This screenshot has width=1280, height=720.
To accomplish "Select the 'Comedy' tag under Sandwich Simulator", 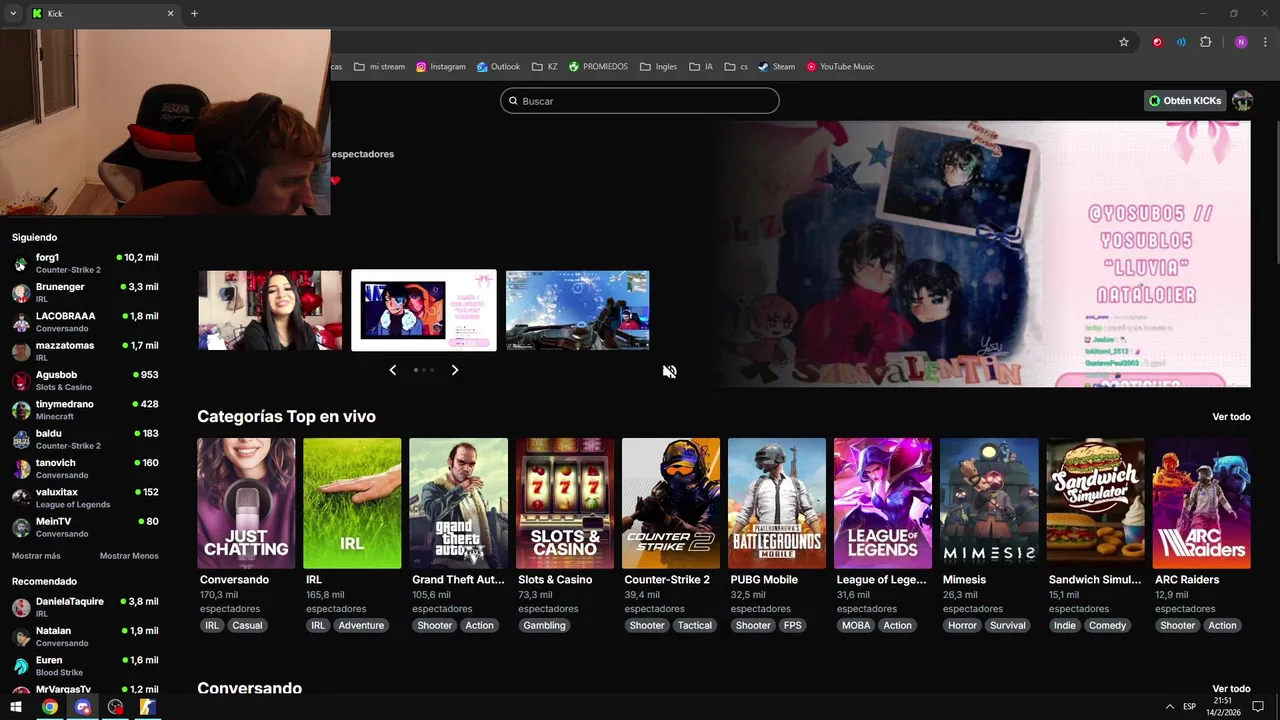I will [1107, 626].
